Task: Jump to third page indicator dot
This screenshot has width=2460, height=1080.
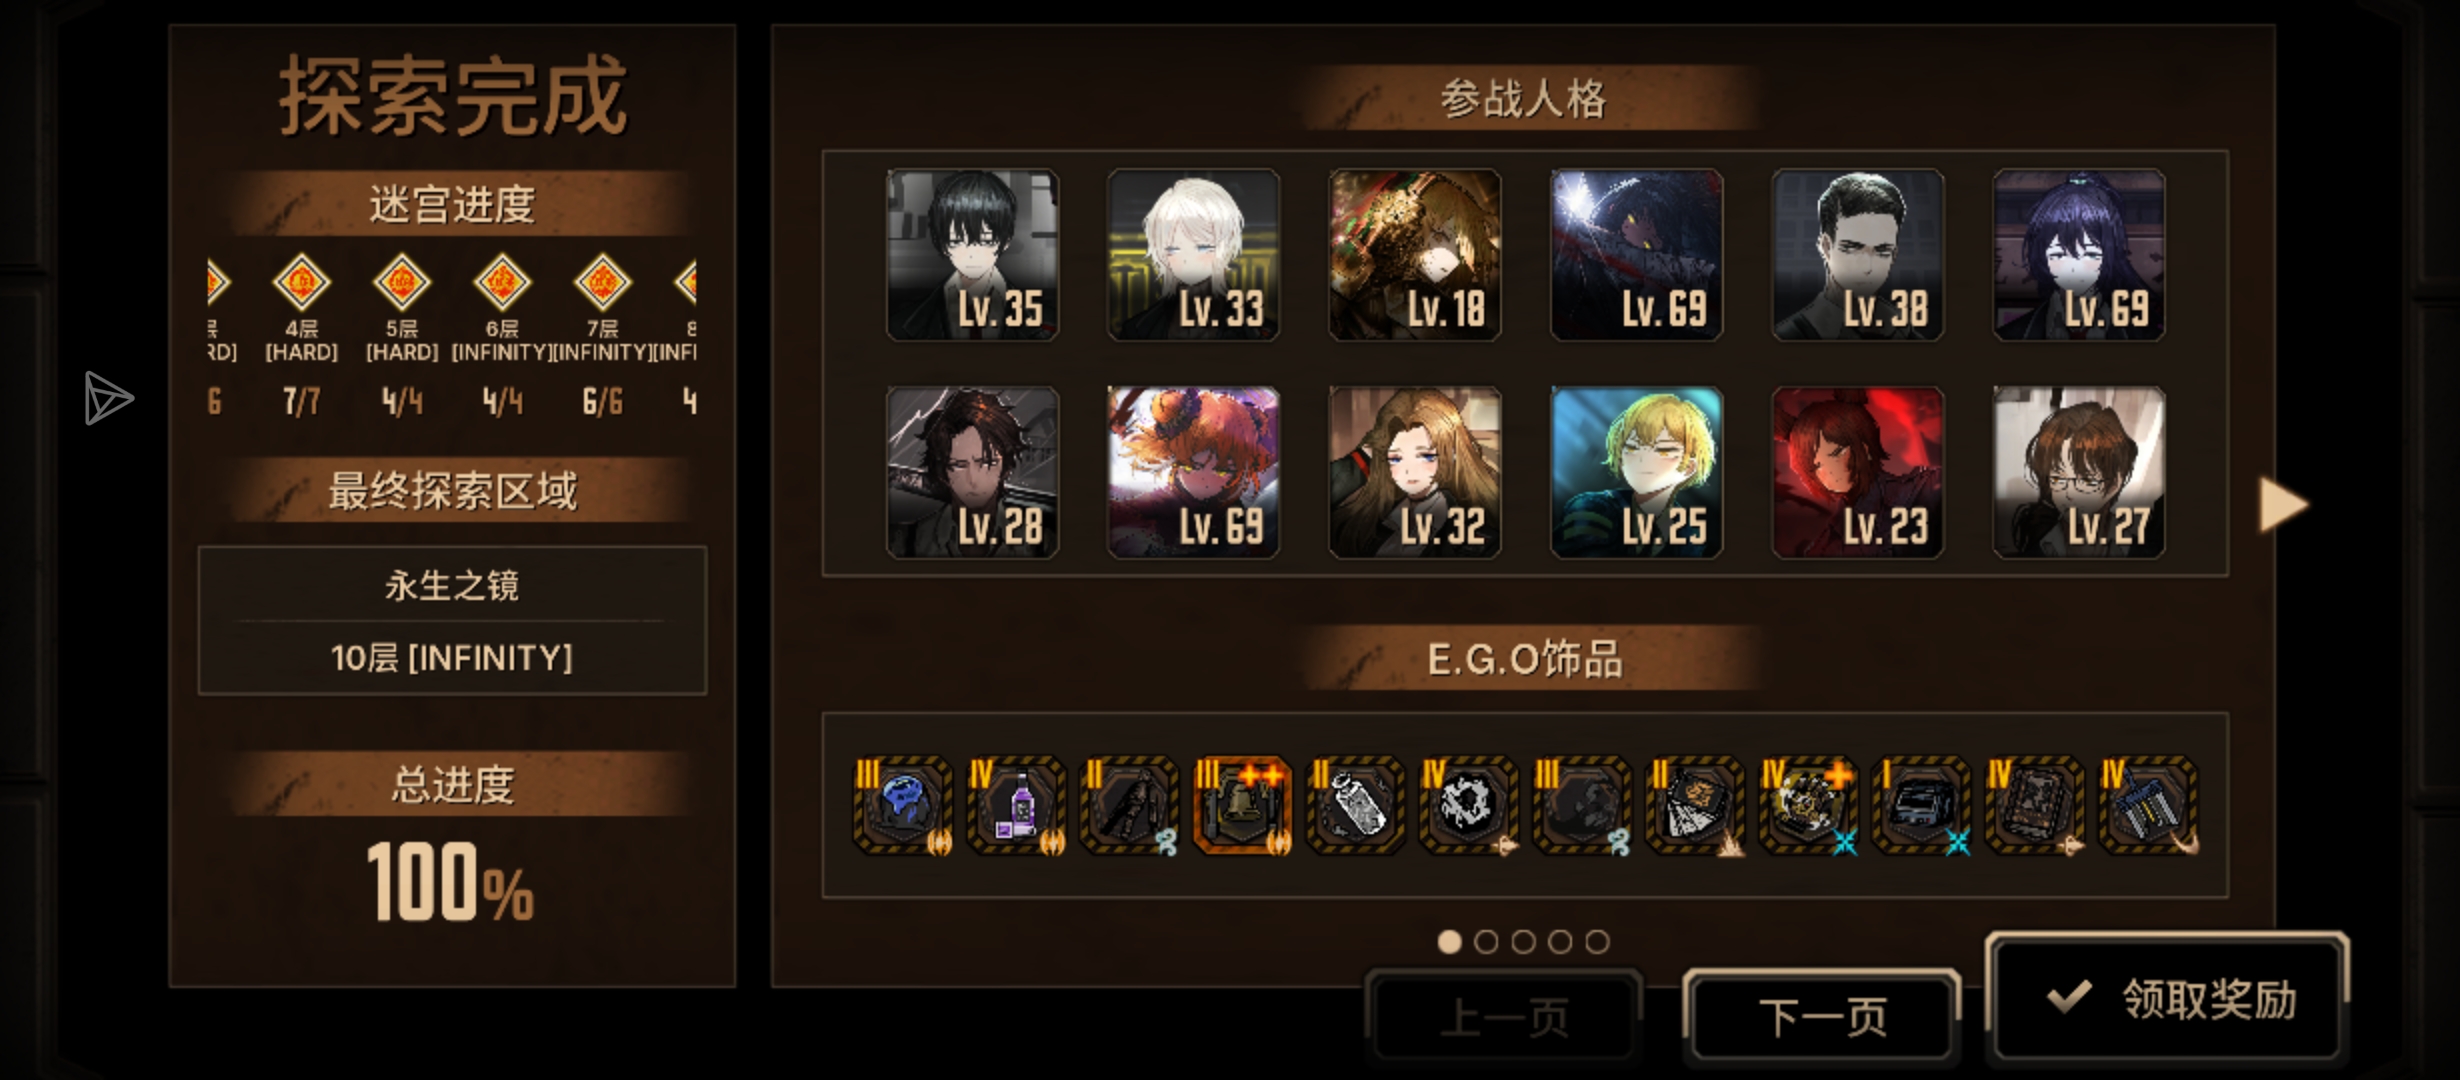Action: 1523,942
